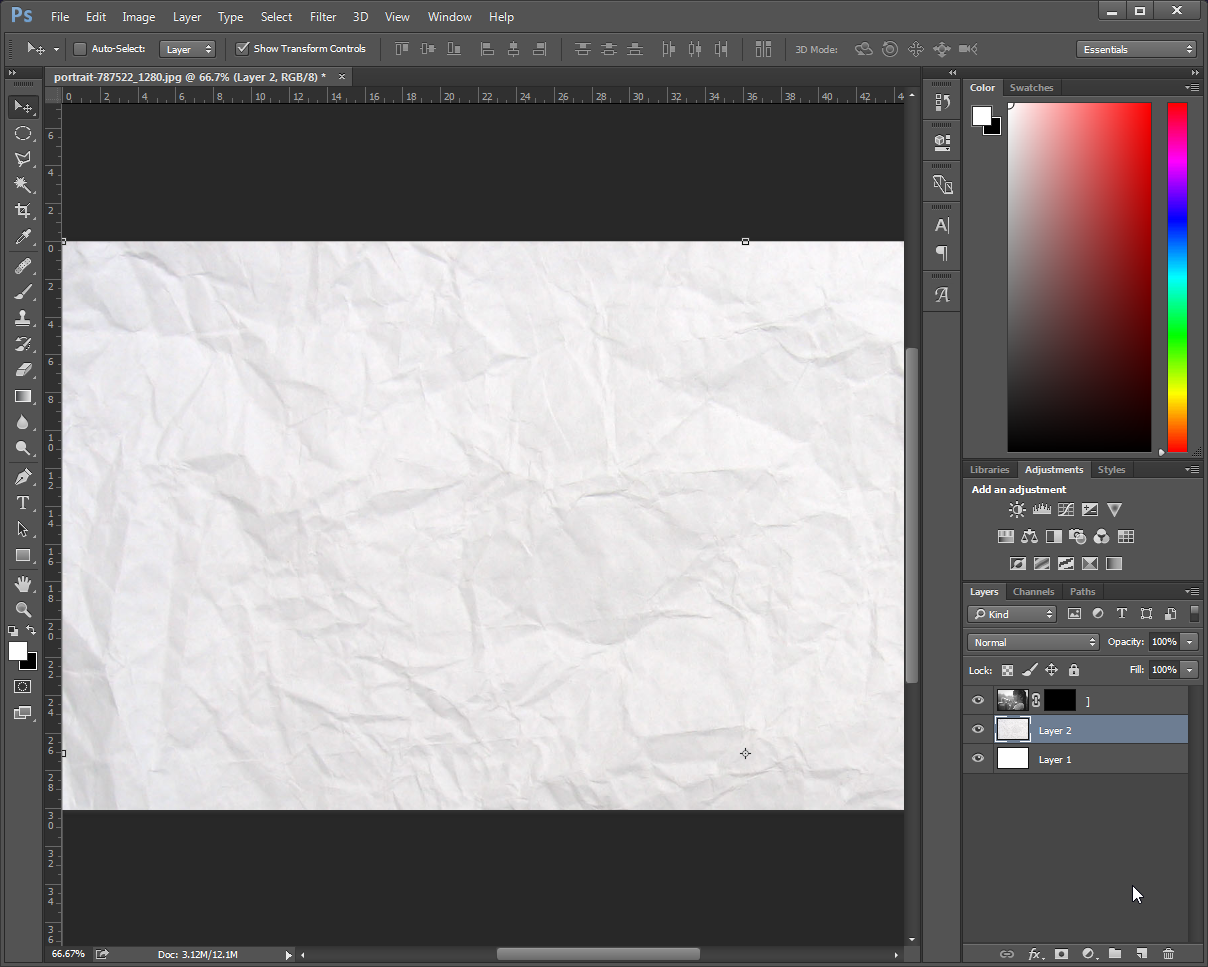The image size is (1208, 967).
Task: Select the Eraser tool
Action: pos(23,370)
